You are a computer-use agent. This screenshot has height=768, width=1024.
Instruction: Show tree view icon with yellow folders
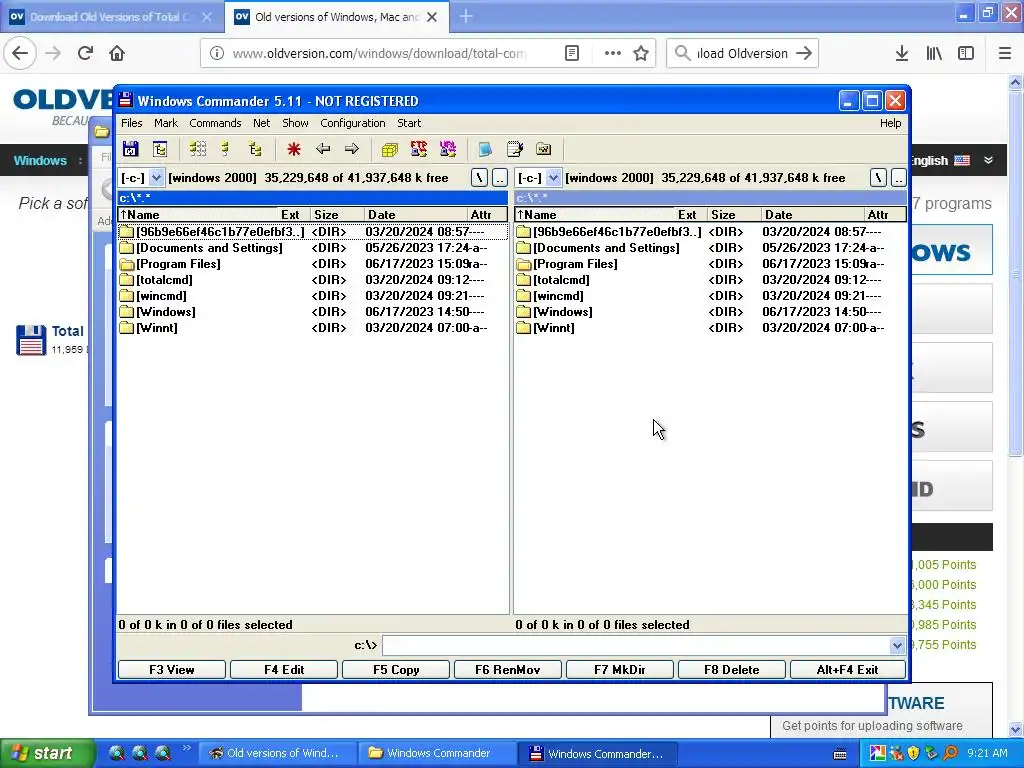pyautogui.click(x=255, y=149)
